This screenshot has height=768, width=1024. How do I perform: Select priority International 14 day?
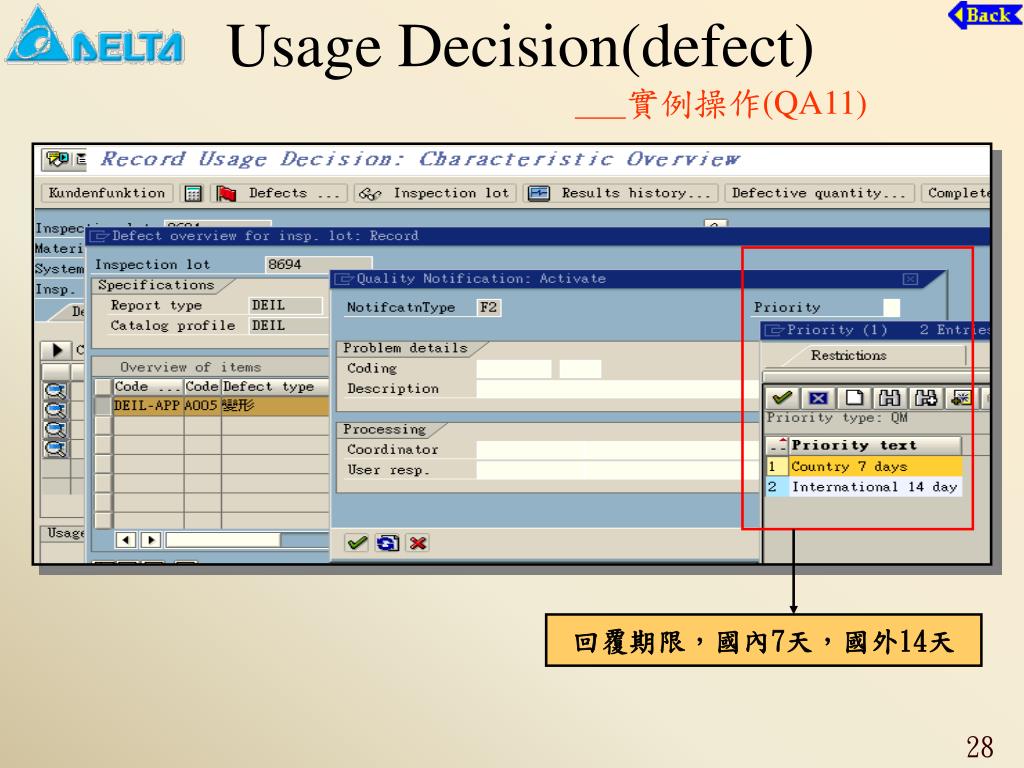(x=864, y=487)
